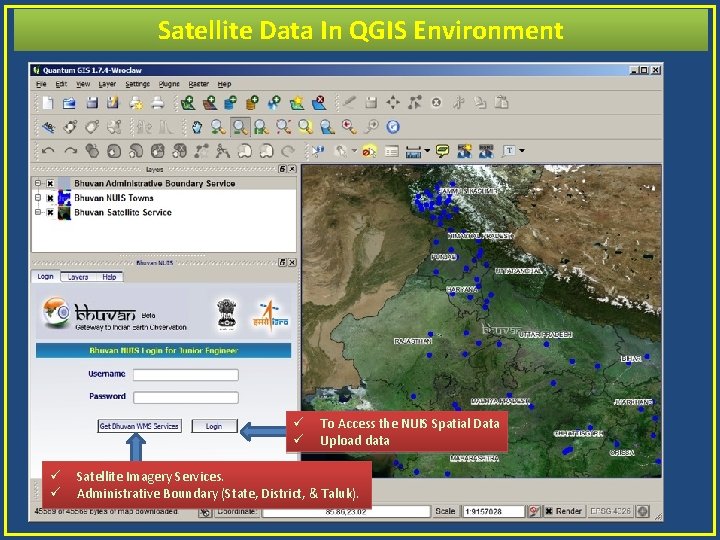Open the Text Annotation dropdown arrow
This screenshot has height=540, width=720.
(522, 151)
